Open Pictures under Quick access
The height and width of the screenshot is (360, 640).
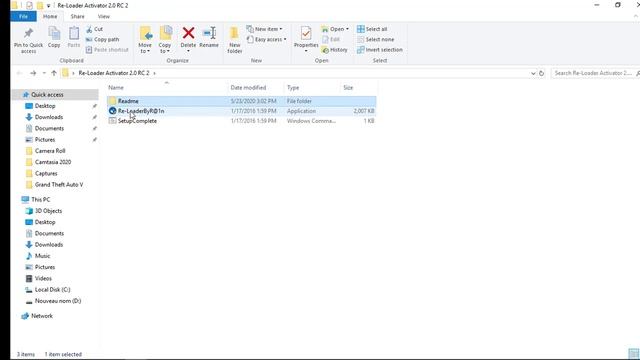[x=45, y=140]
